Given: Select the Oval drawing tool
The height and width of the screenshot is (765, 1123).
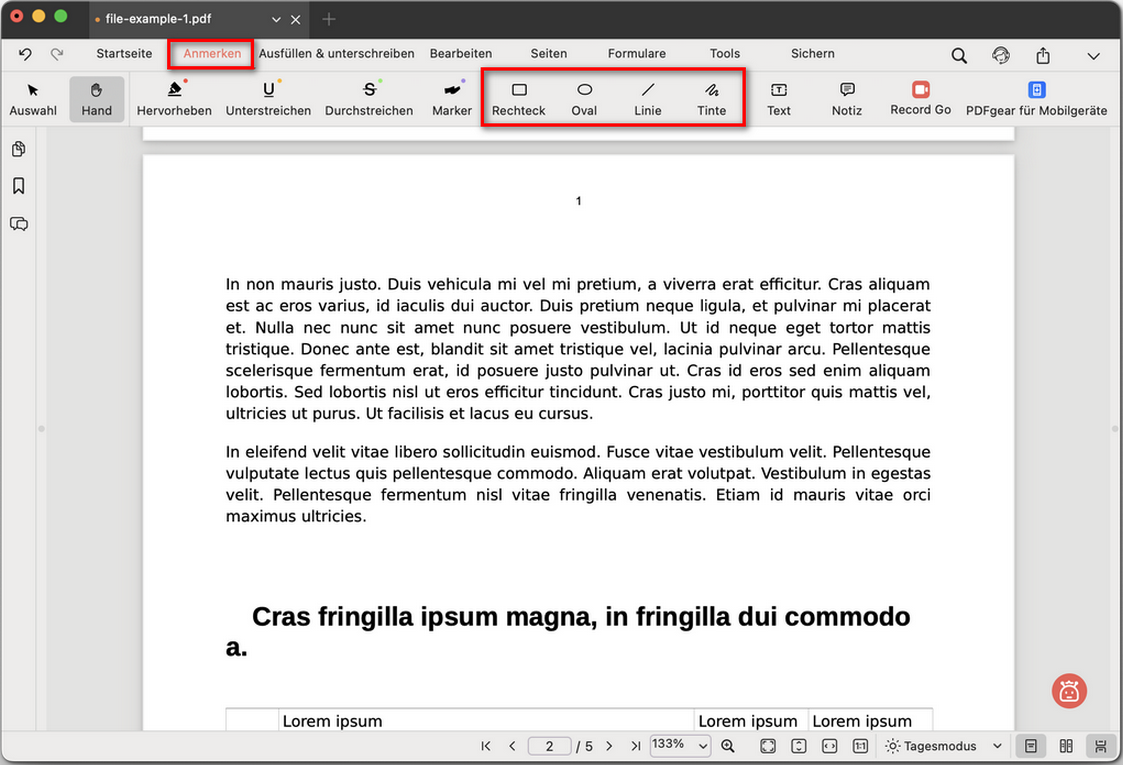Looking at the screenshot, I should 584,99.
